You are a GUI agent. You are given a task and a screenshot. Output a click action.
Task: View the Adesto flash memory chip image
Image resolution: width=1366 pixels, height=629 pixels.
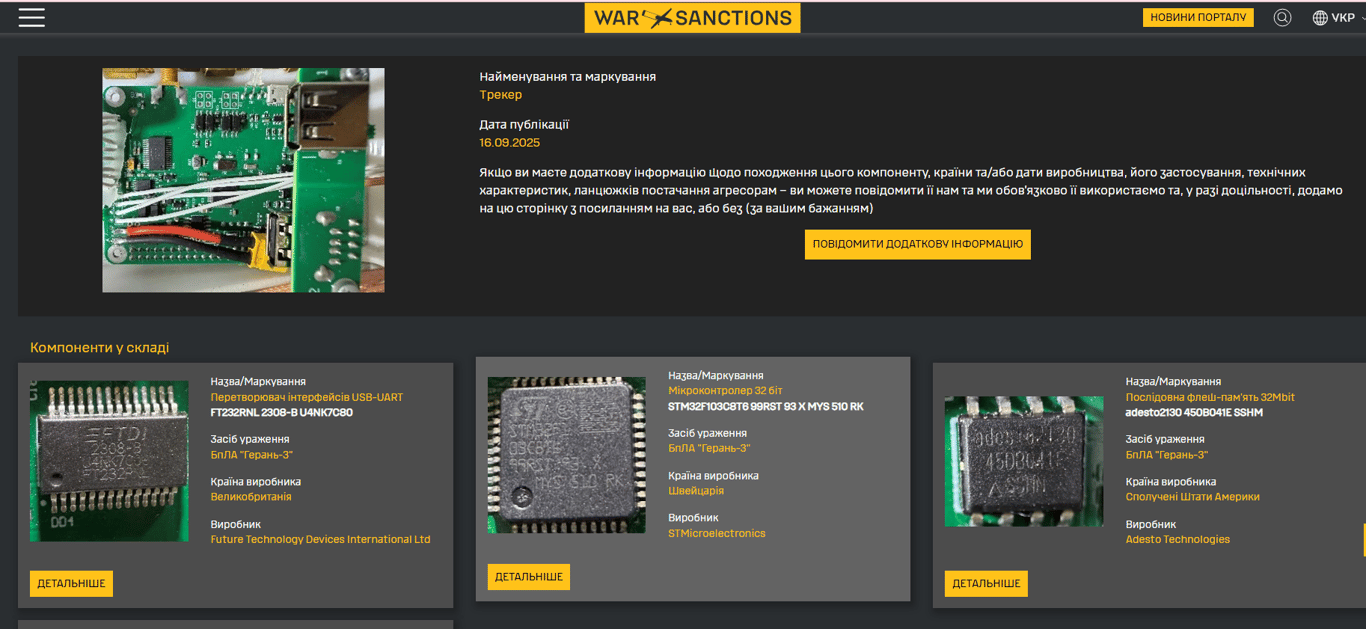click(1024, 461)
